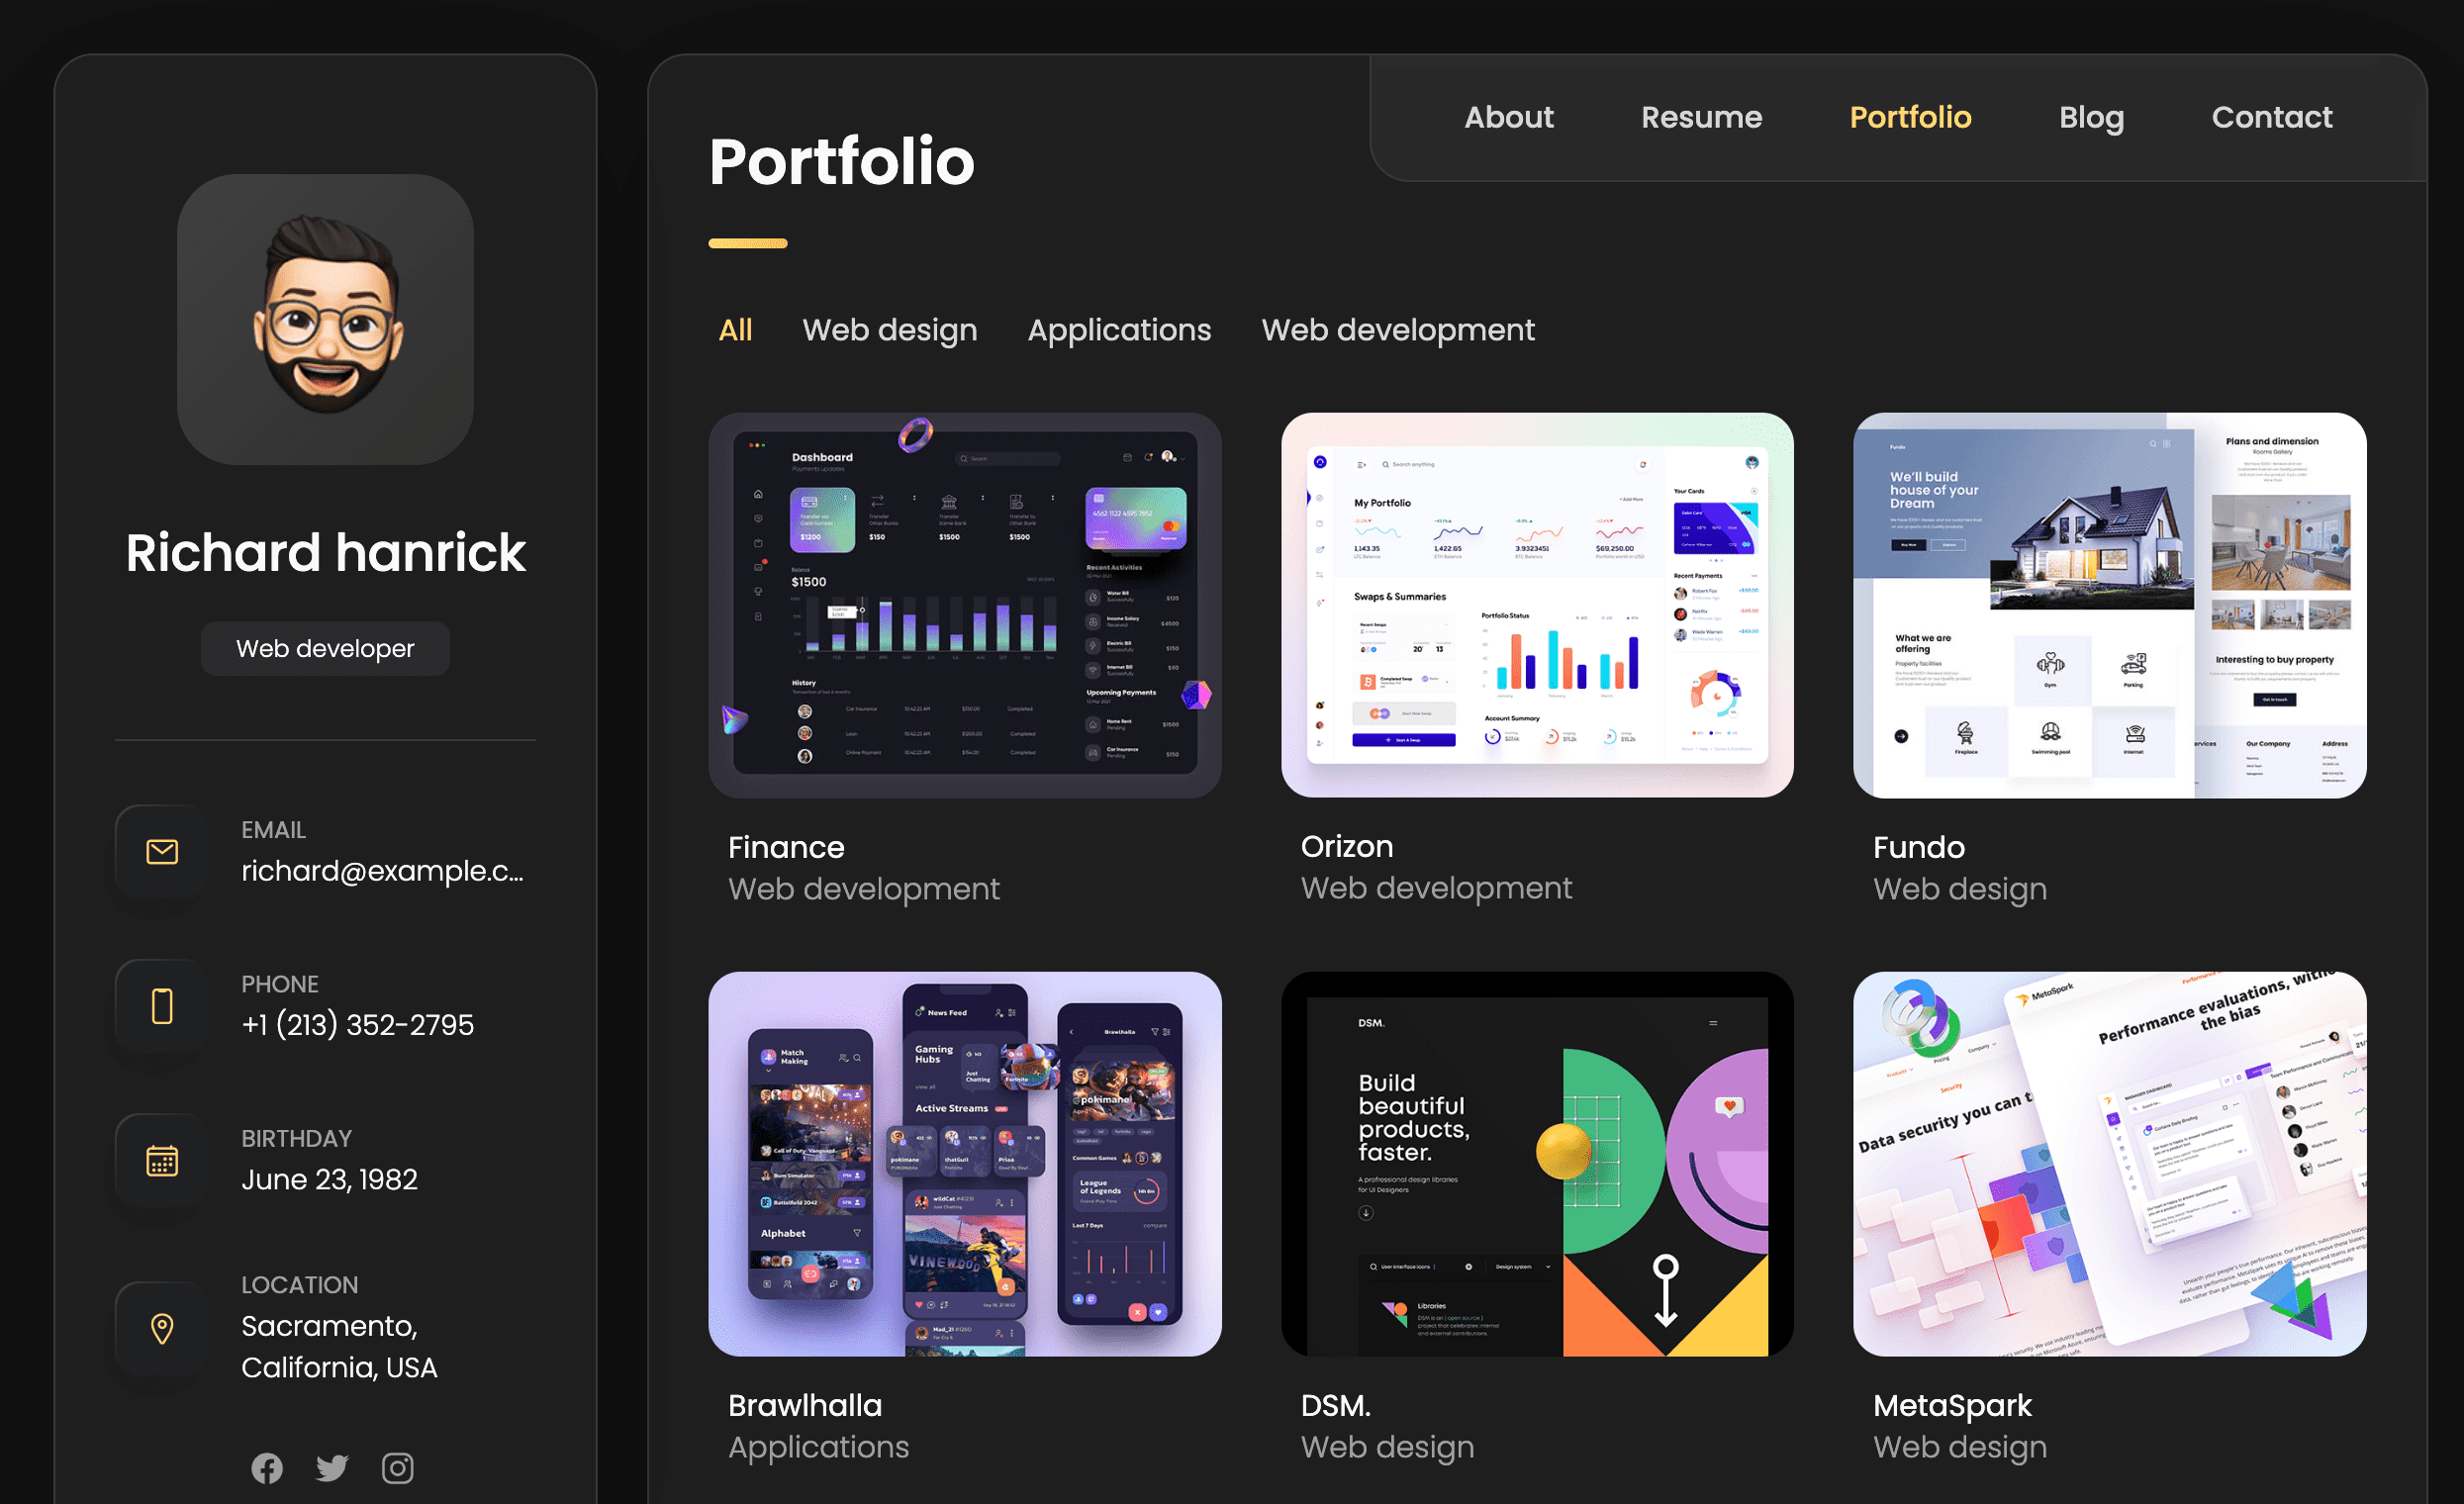
Task: Click the birthday calendar icon
Action: pyautogui.click(x=160, y=1160)
